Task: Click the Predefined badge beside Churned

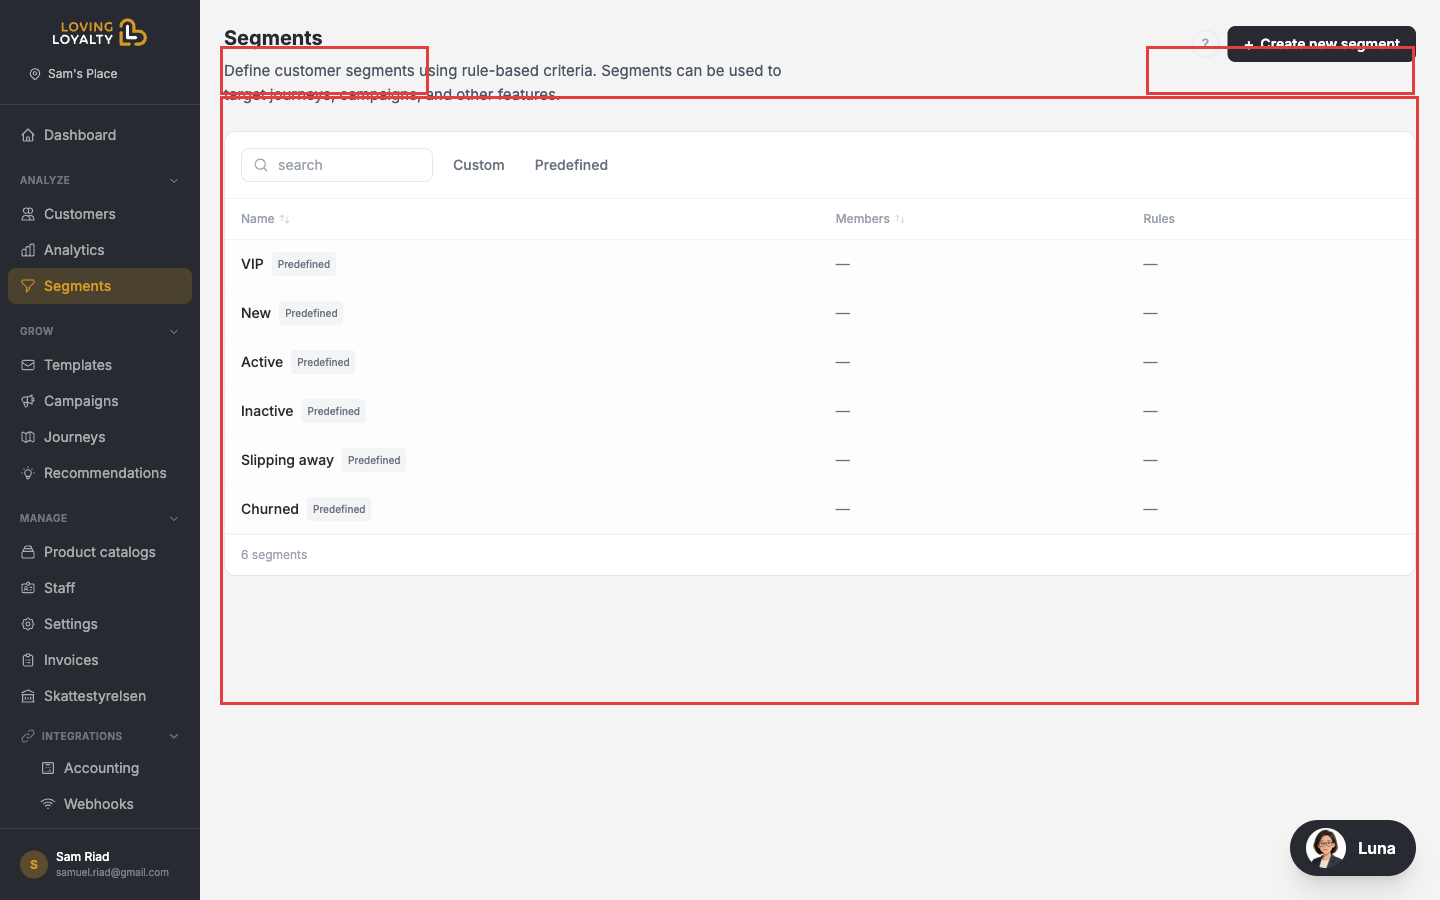Action: 339,509
